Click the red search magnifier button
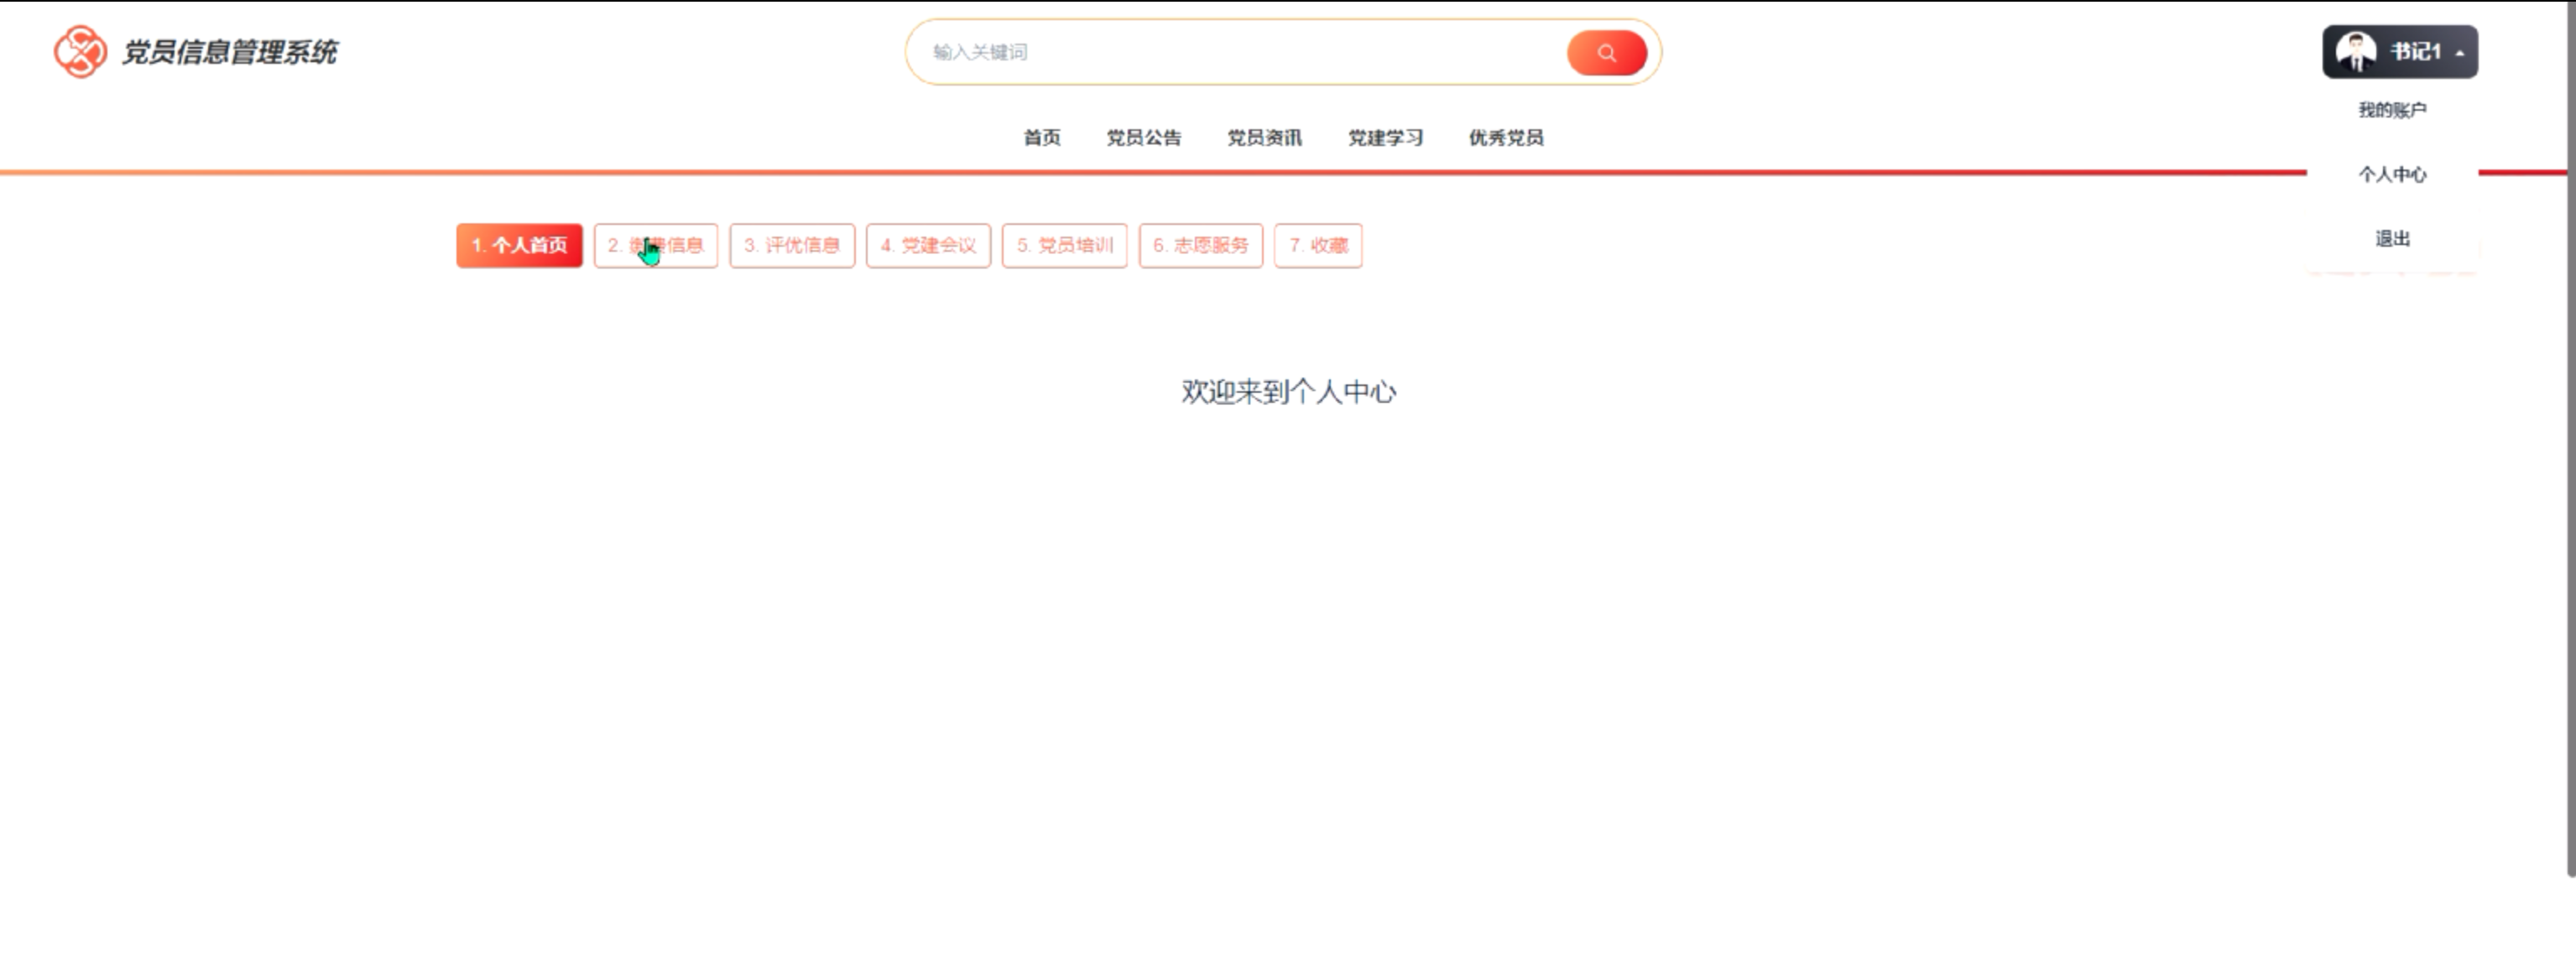2576x978 pixels. coord(1606,53)
